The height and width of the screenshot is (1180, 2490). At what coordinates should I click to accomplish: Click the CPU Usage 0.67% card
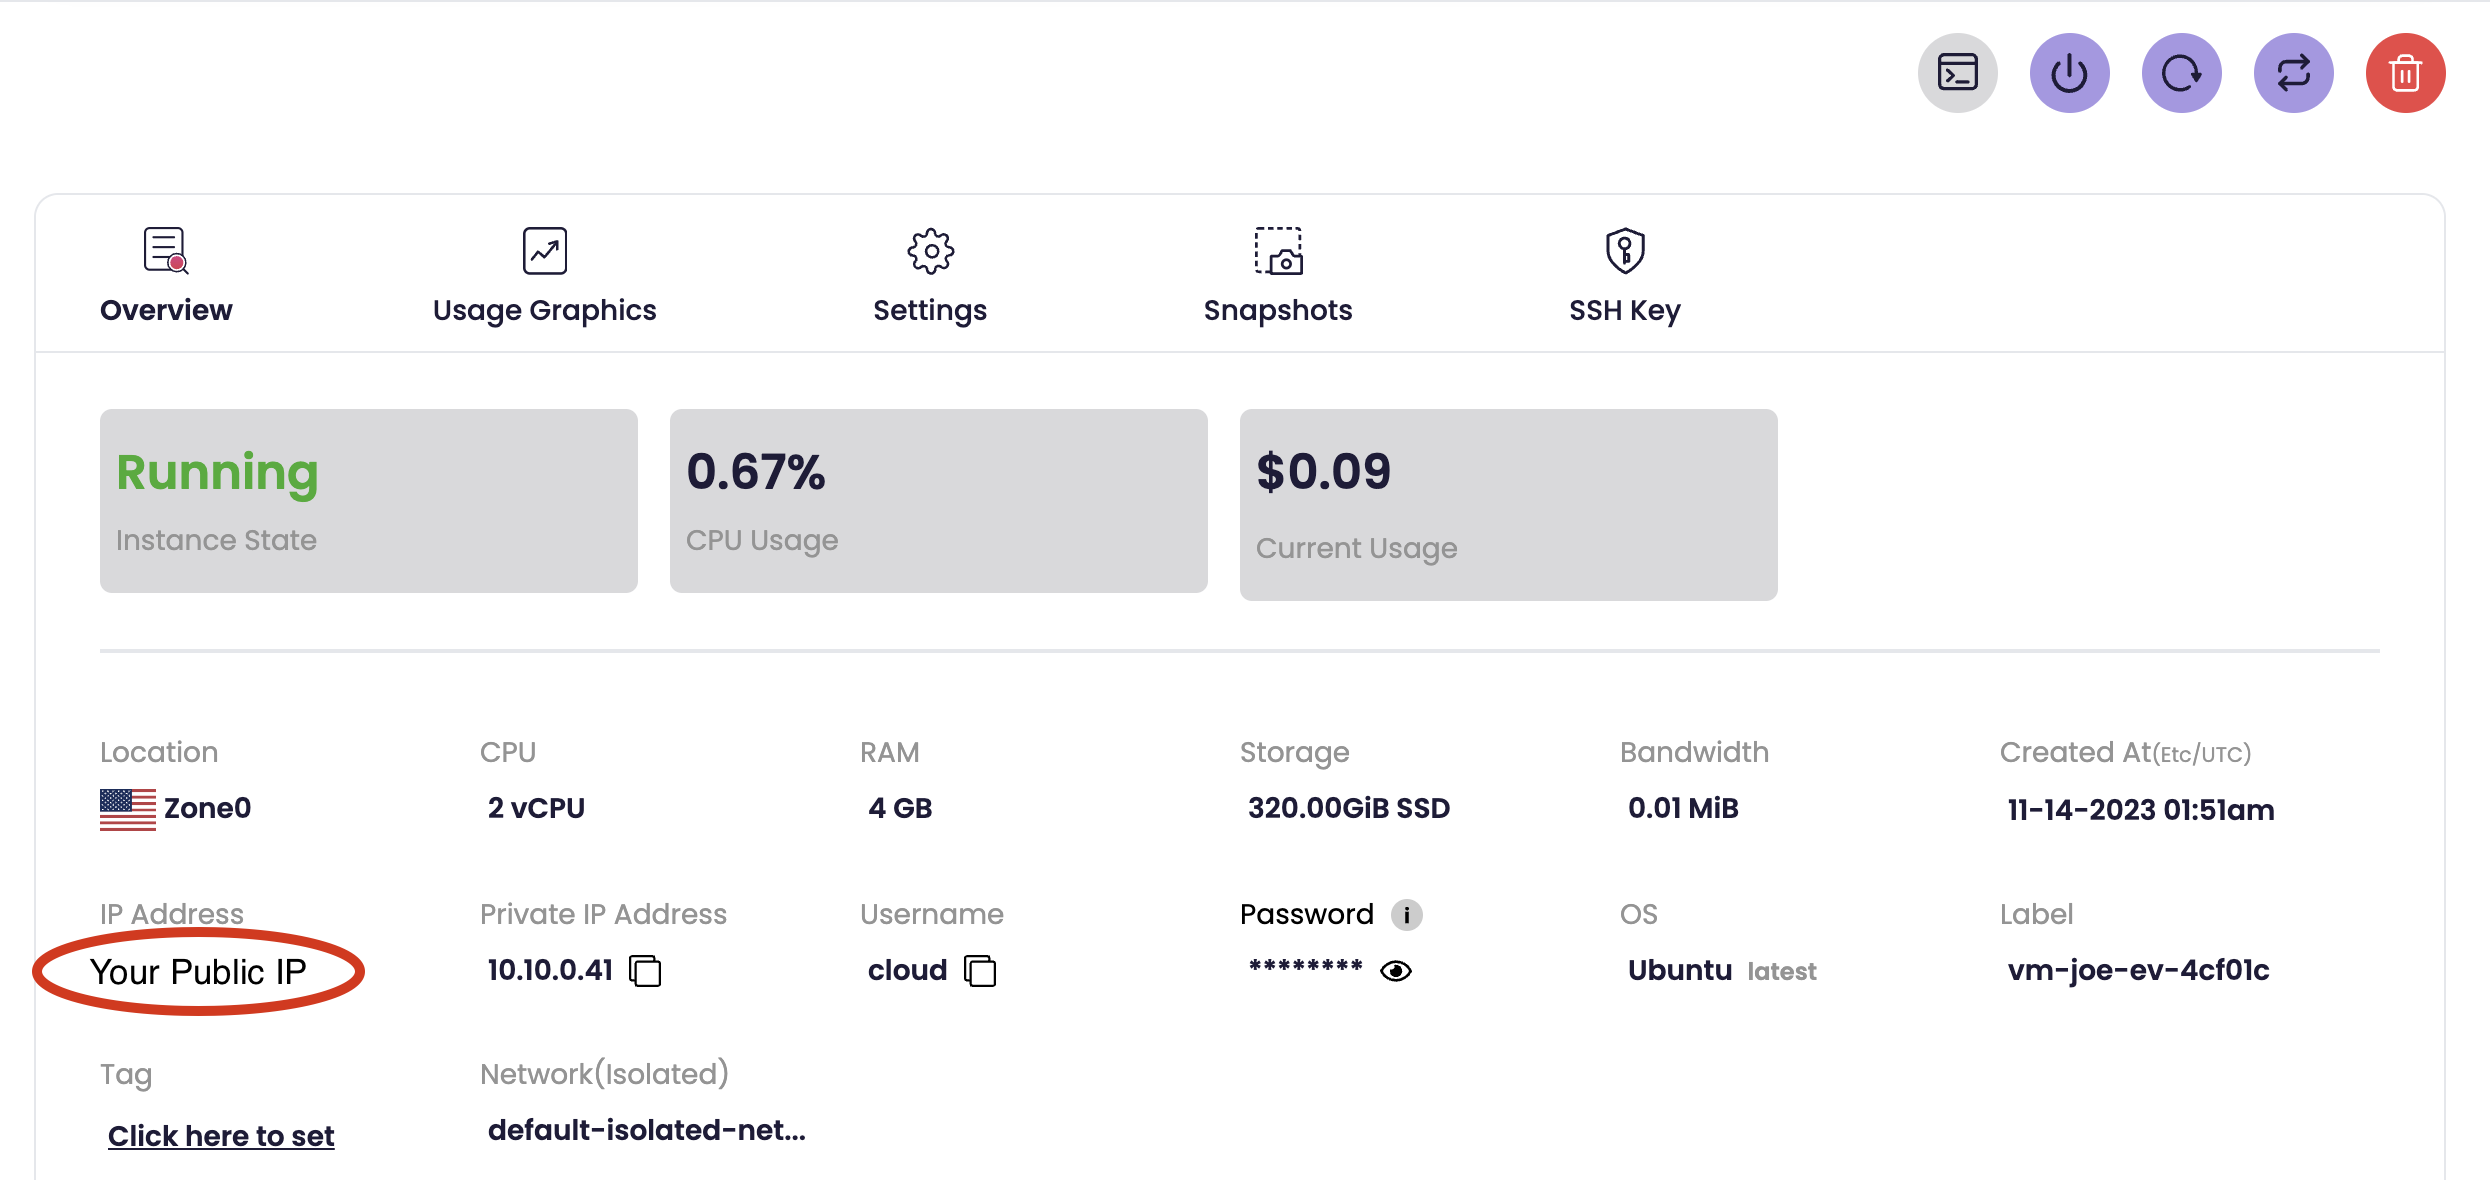tap(938, 500)
